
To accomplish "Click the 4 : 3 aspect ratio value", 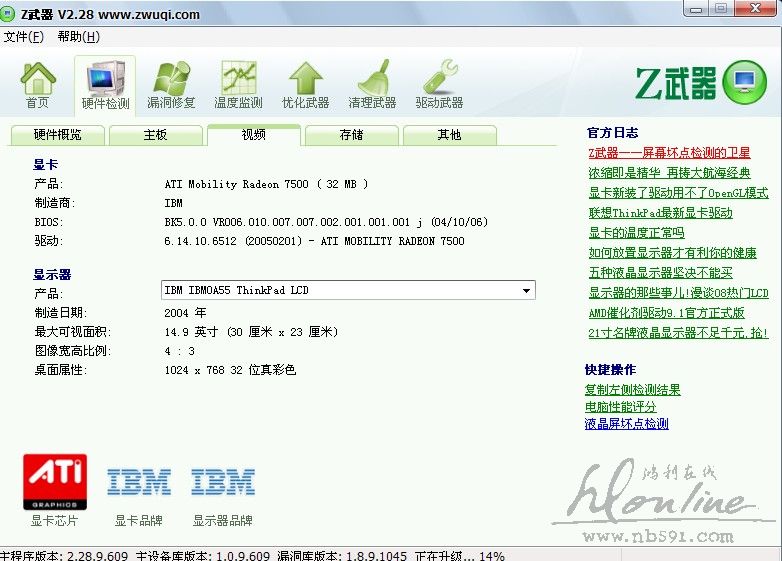I will click(x=180, y=351).
